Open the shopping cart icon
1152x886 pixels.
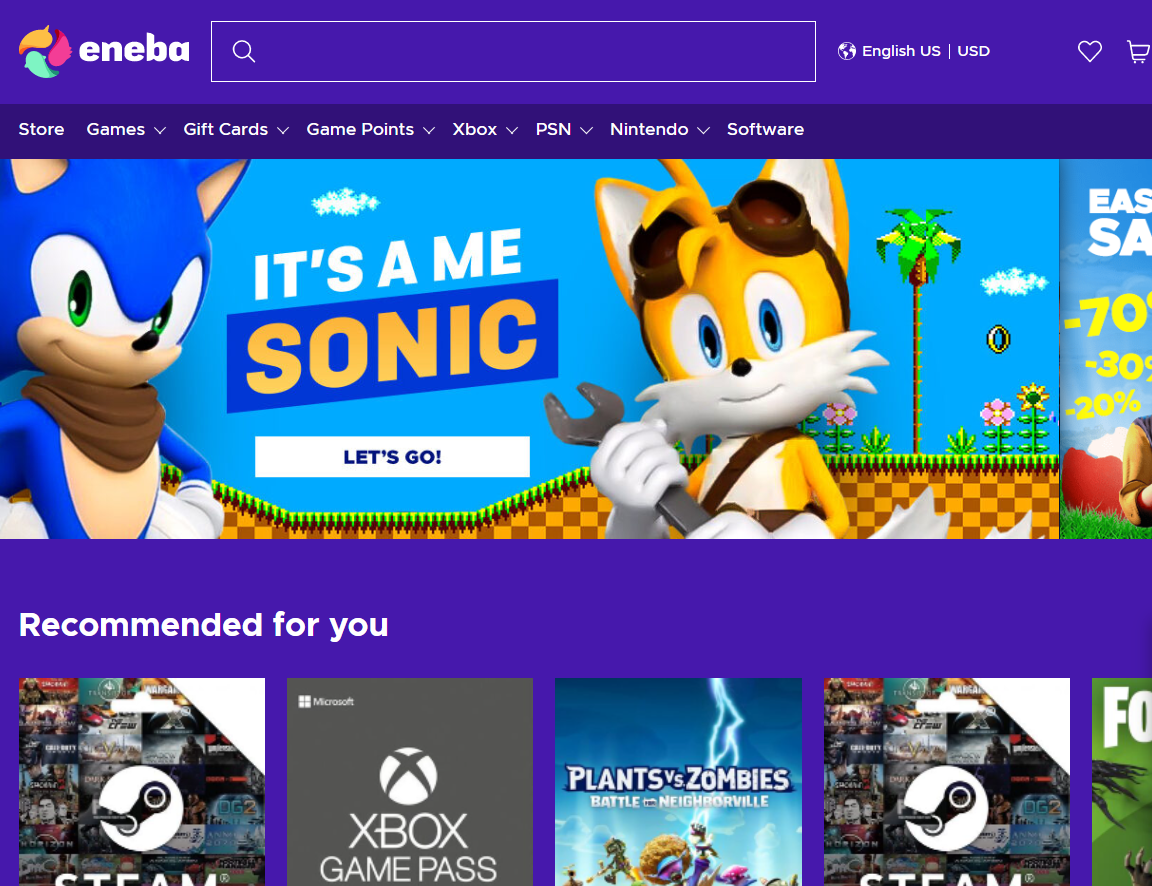coord(1139,51)
